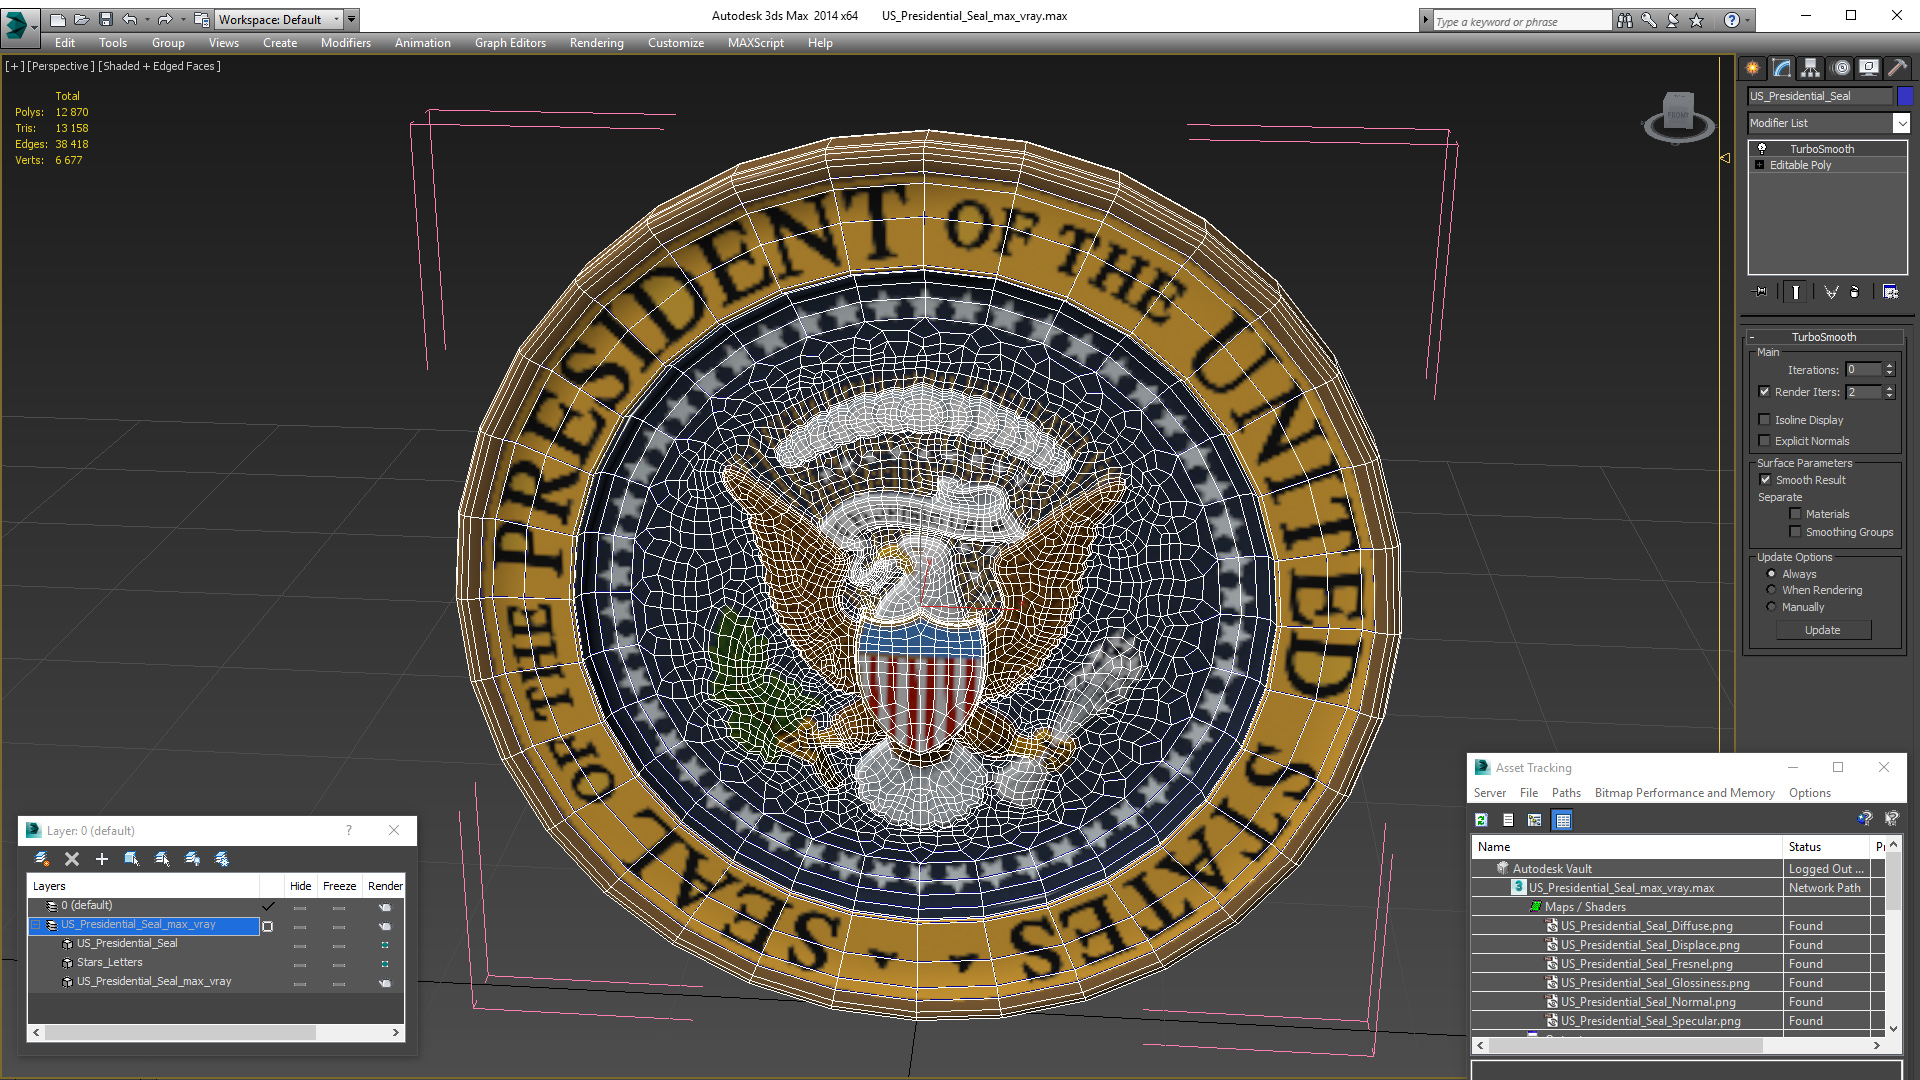Open the Display command panel tab
The height and width of the screenshot is (1080, 1920).
point(1868,68)
